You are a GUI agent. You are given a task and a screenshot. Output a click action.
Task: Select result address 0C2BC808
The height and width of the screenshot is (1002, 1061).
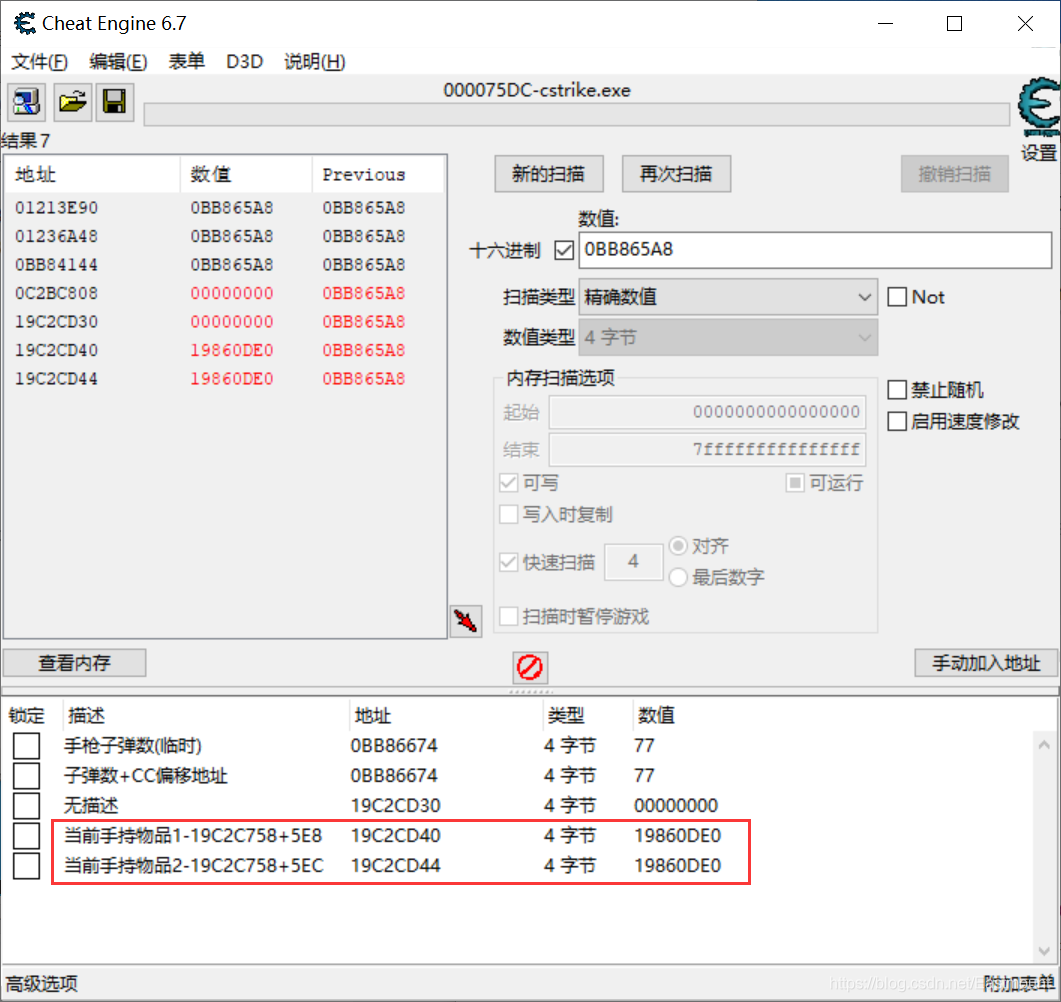(57, 293)
